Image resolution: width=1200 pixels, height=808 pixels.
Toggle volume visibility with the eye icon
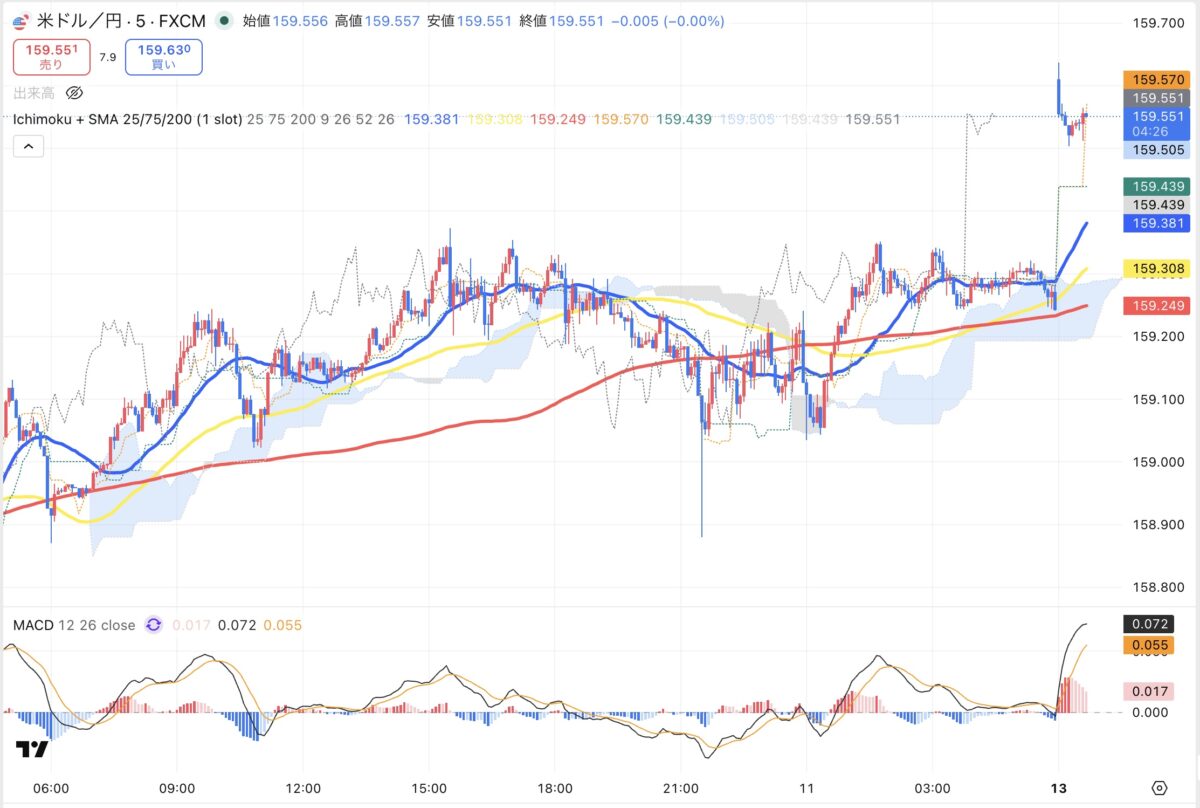pos(76,93)
